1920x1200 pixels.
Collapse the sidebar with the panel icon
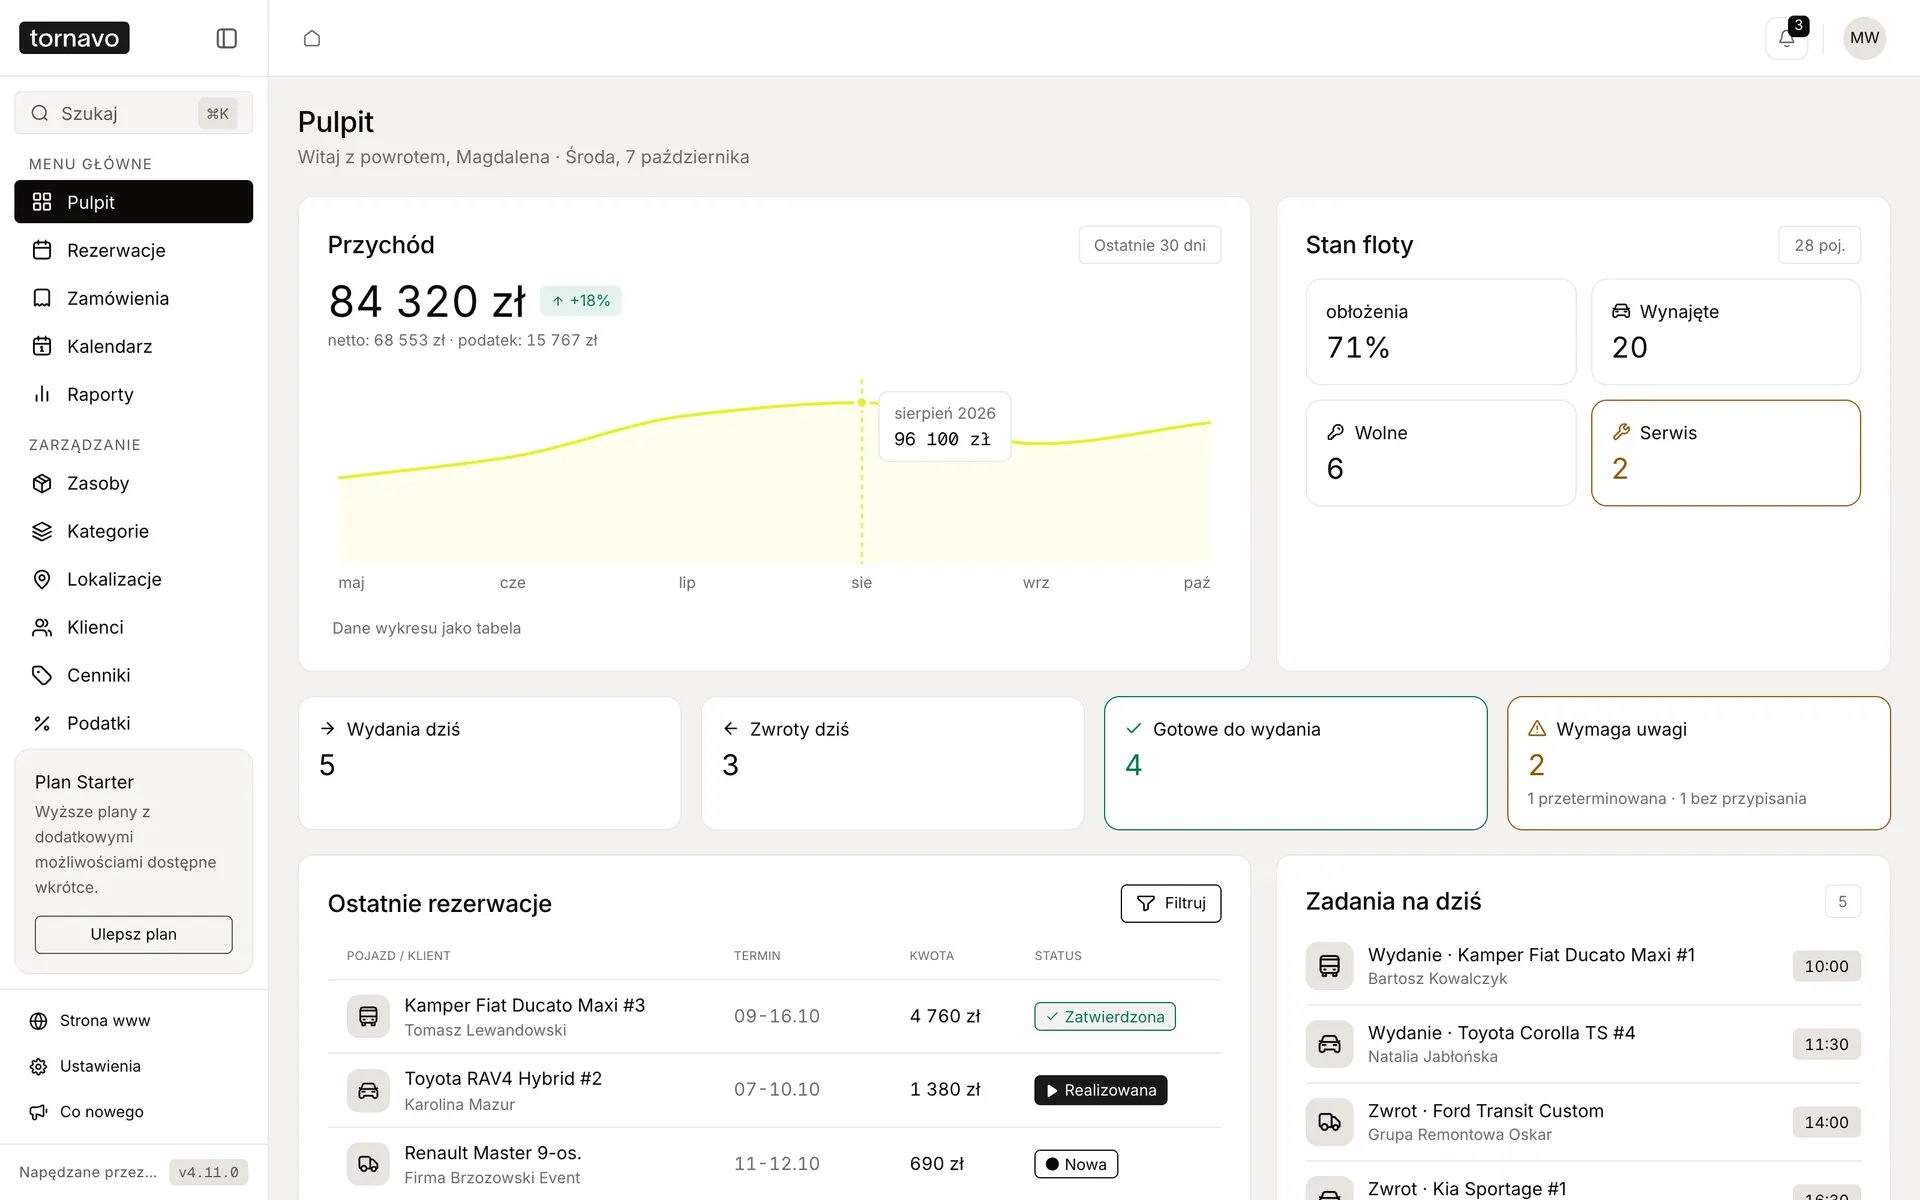click(227, 38)
